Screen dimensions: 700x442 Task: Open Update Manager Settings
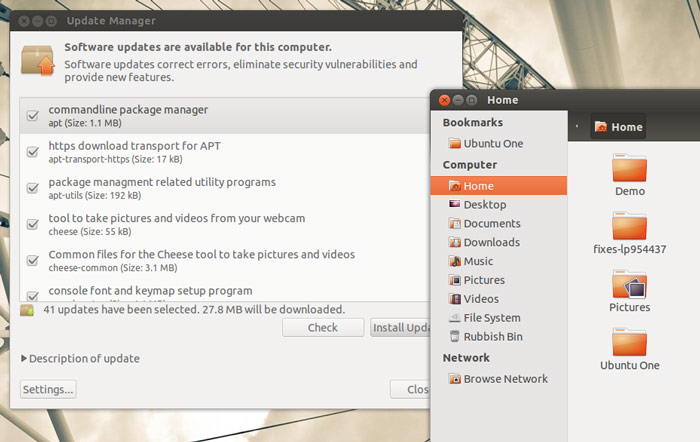click(48, 389)
